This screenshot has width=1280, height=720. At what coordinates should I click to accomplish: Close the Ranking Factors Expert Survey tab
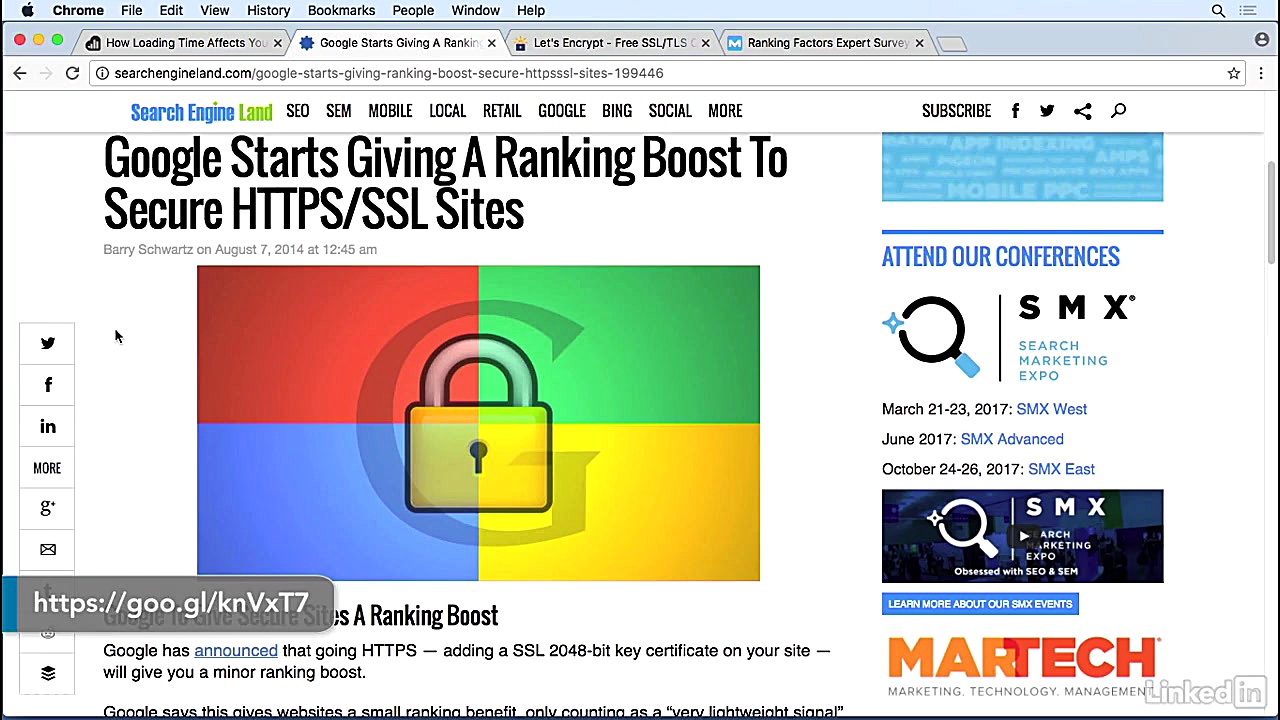coord(919,43)
